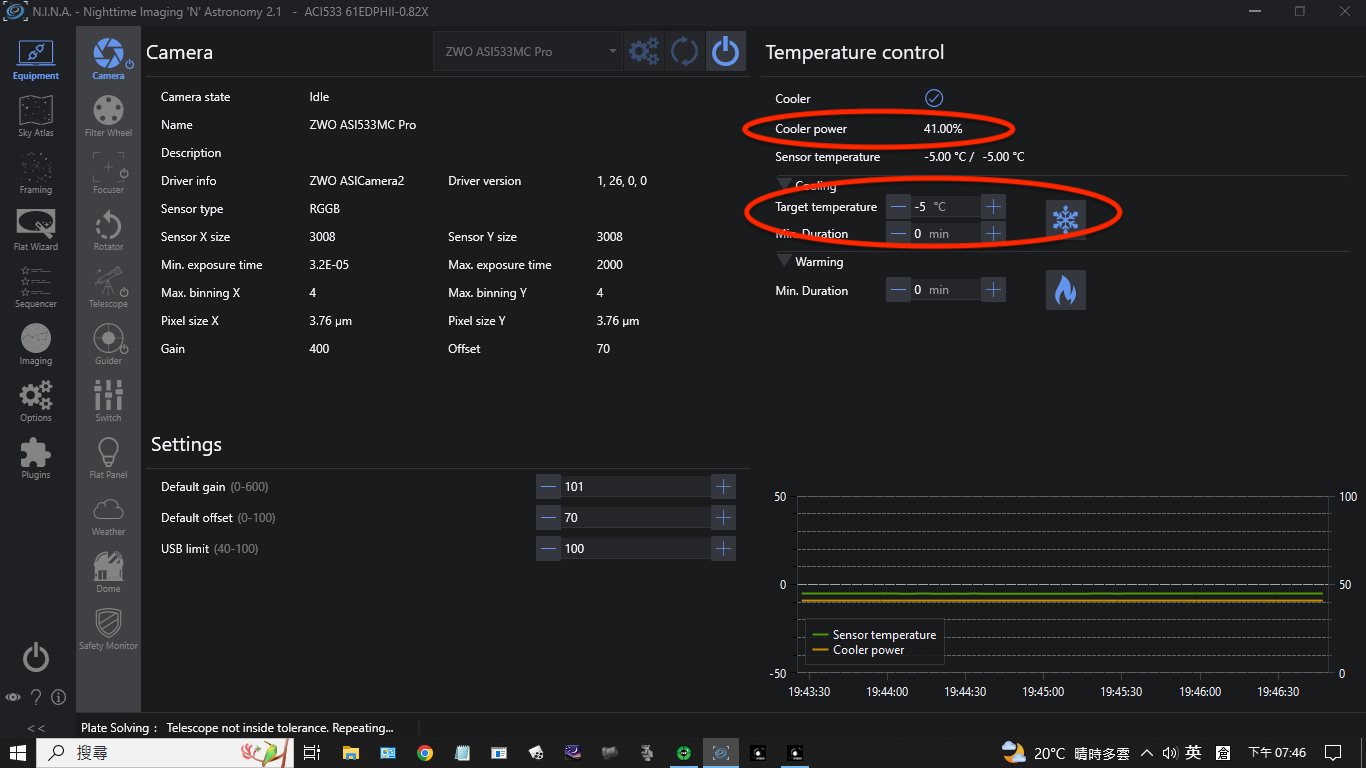Click the USB limit input field
1366x768 pixels.
click(635, 549)
